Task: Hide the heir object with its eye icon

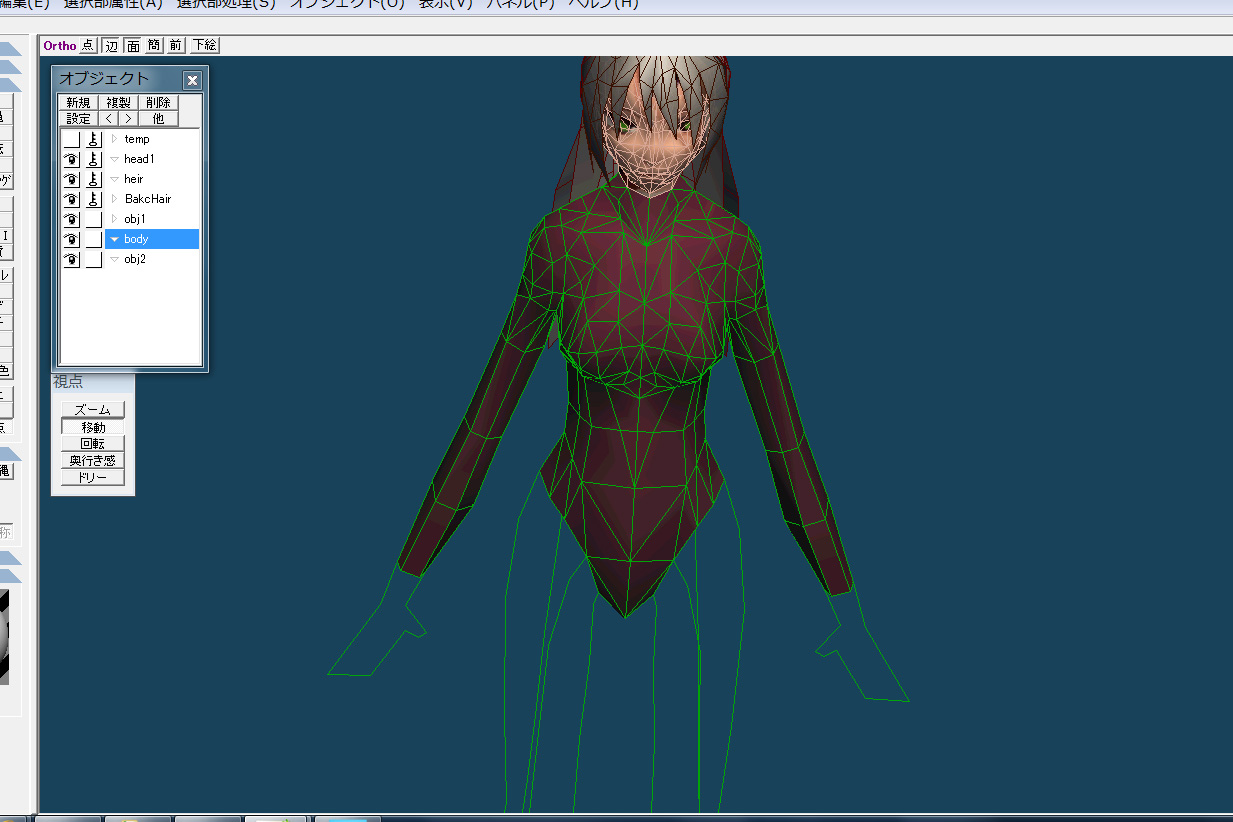Action: pyautogui.click(x=71, y=179)
